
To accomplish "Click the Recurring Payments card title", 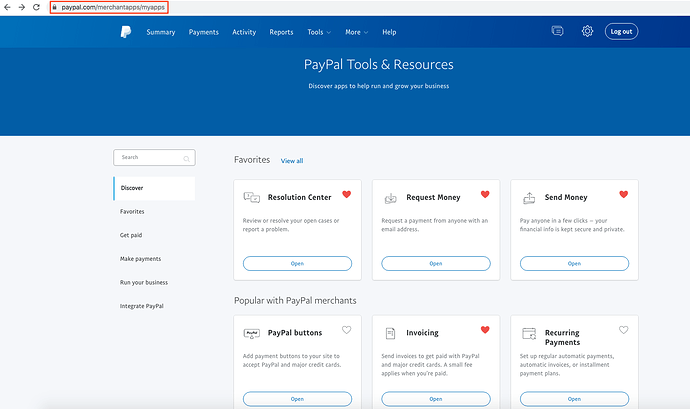I will click(x=562, y=338).
